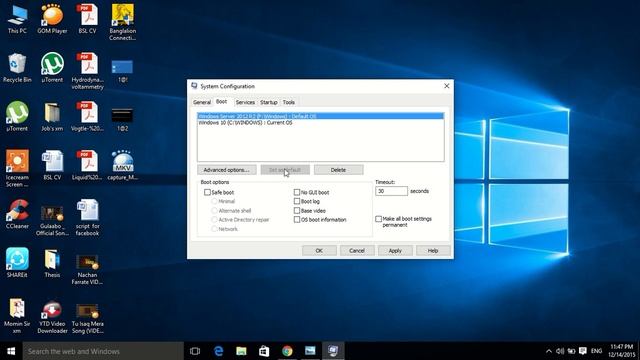Select Windows Server 2012 R2 boot entry

(x=320, y=116)
